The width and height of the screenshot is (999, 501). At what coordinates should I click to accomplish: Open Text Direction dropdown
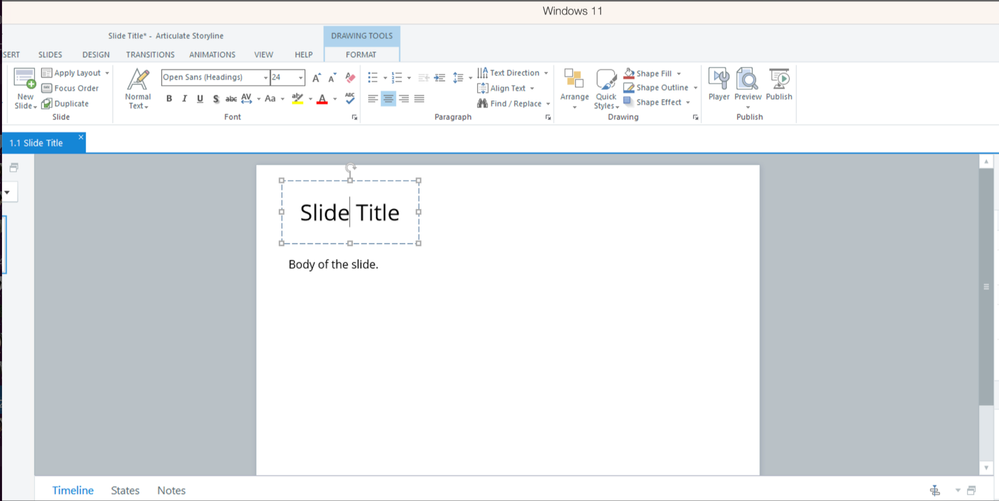click(x=513, y=73)
